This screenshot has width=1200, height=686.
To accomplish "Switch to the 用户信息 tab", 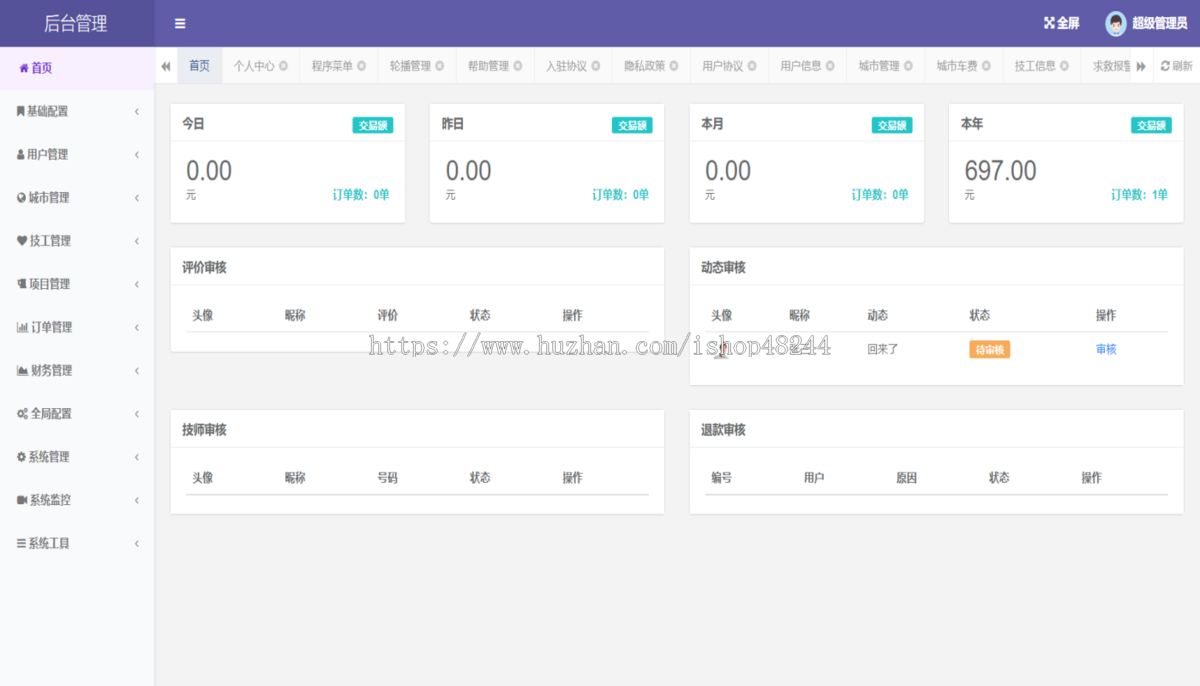I will coord(807,66).
